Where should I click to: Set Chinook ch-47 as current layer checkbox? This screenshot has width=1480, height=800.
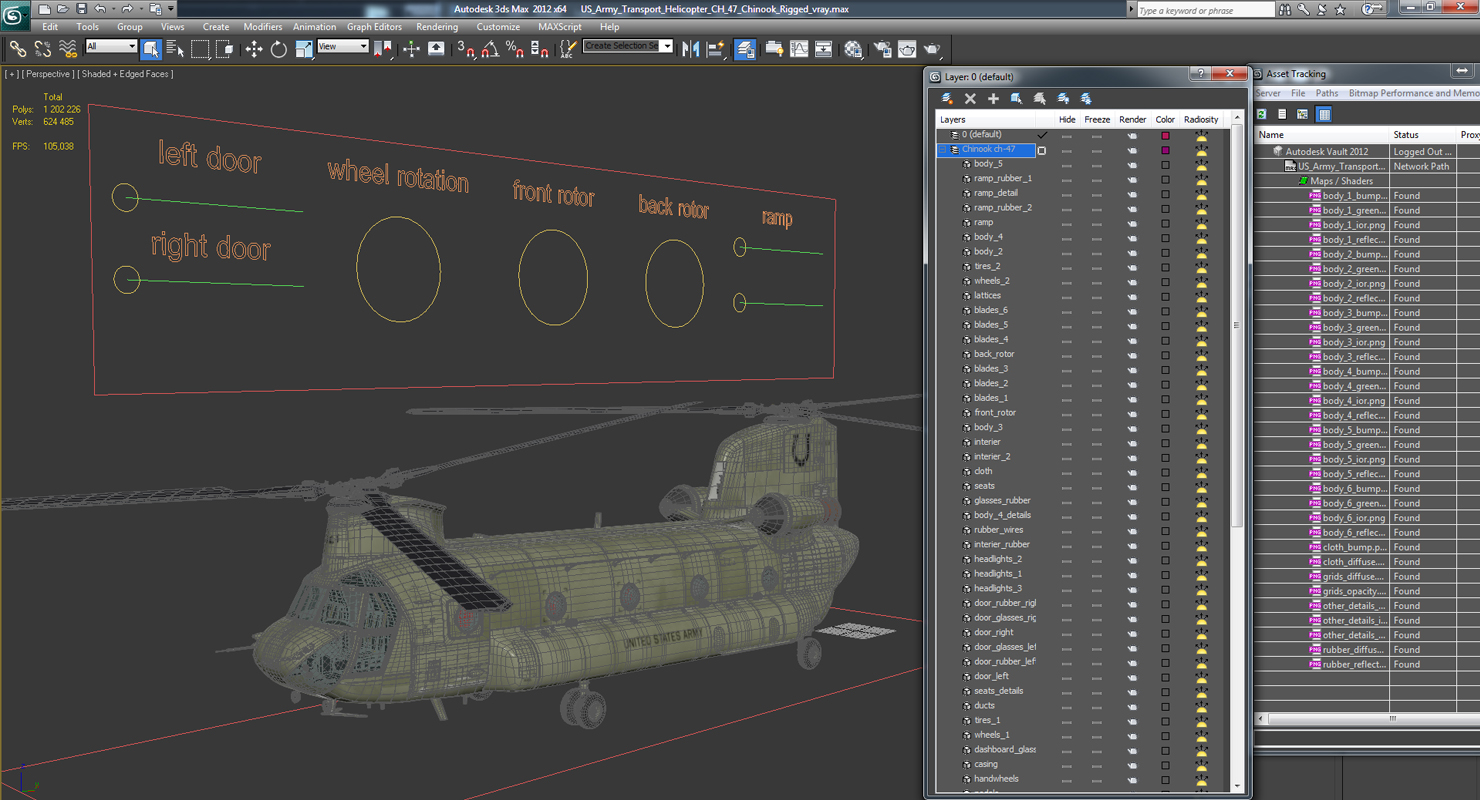coord(1042,150)
